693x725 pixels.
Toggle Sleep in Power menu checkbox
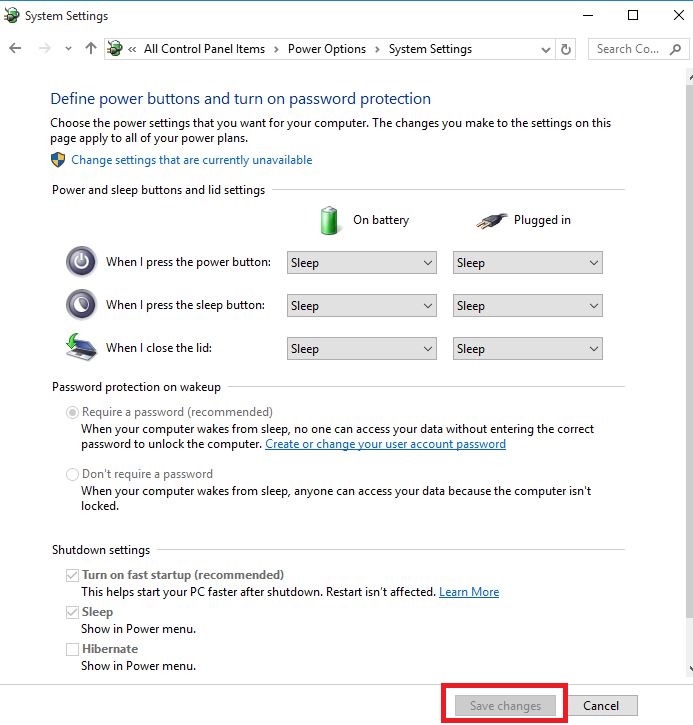[x=72, y=612]
